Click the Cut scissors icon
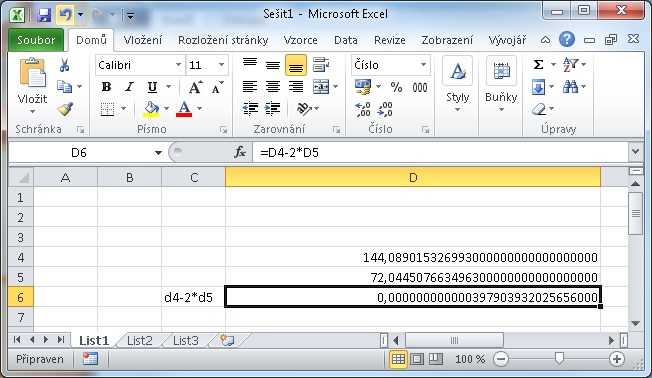The image size is (652, 378). click(x=64, y=65)
